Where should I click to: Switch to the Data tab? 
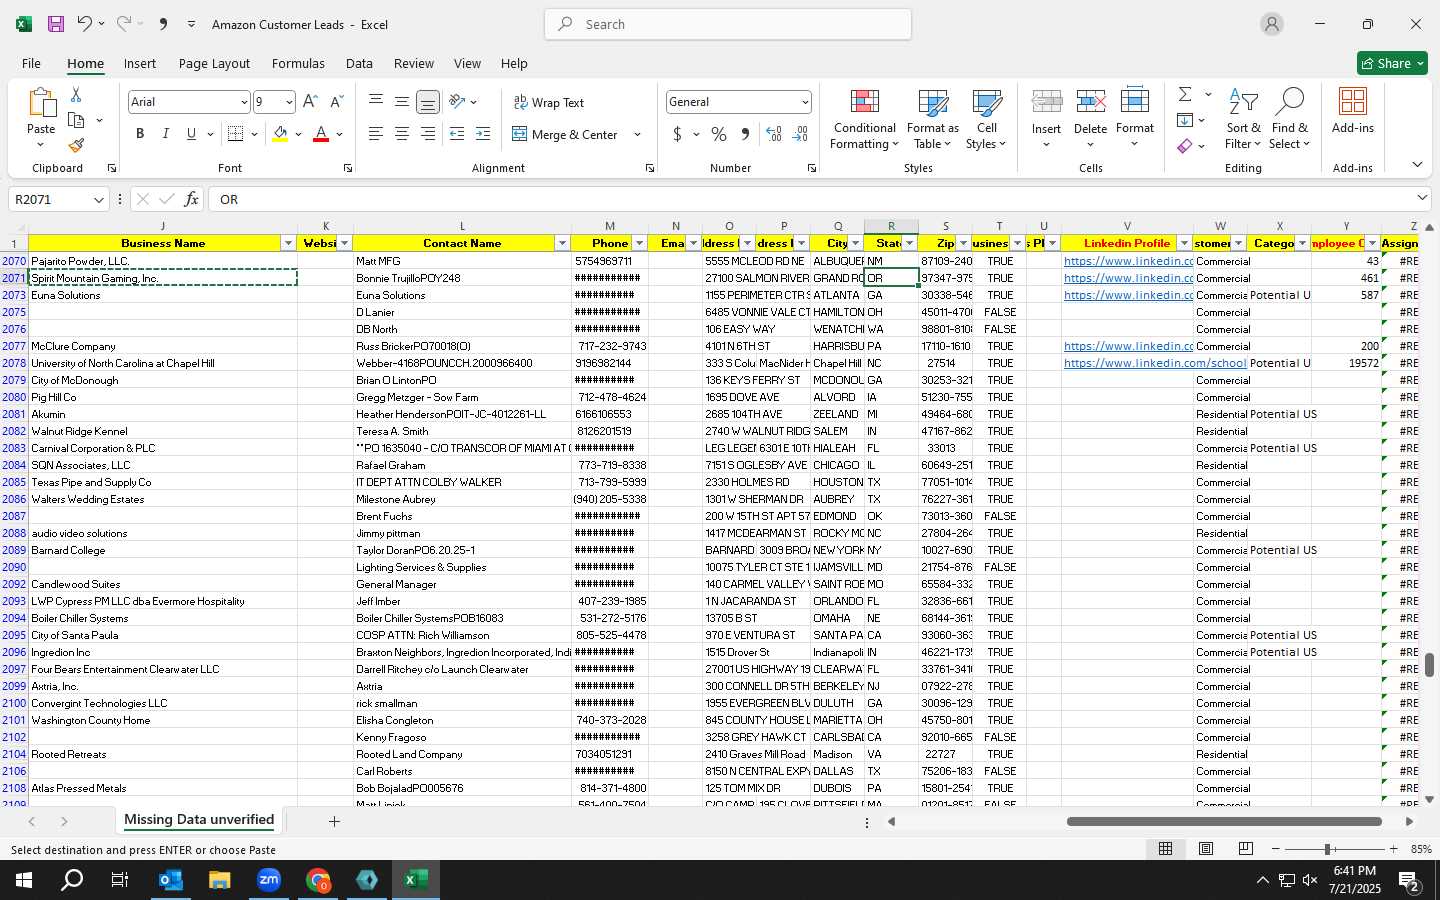pos(359,63)
